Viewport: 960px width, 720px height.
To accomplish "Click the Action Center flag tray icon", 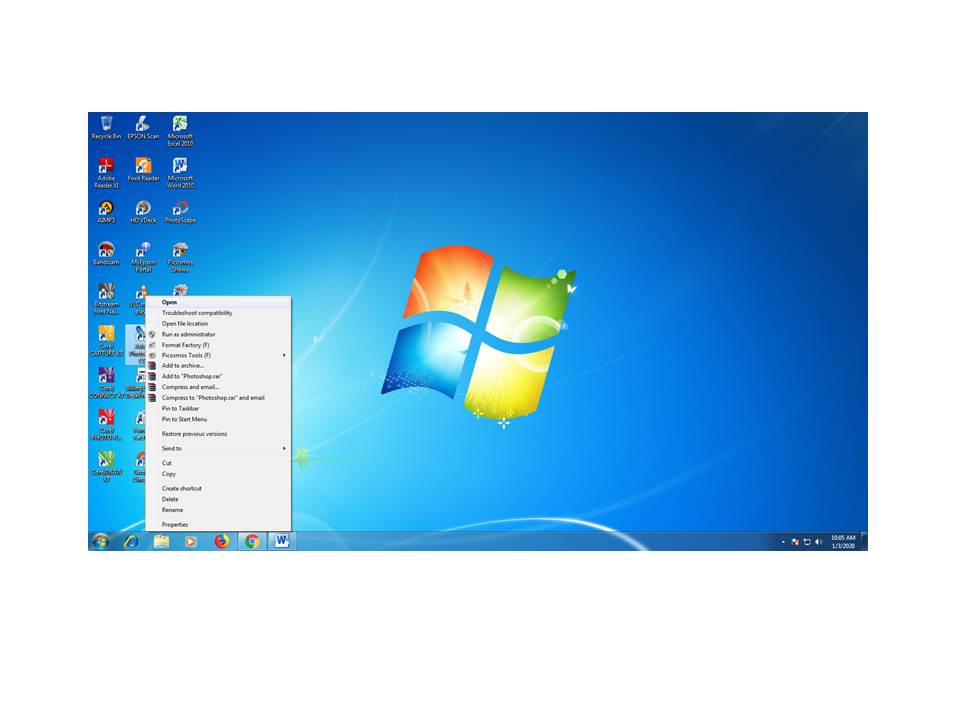I will tap(795, 542).
